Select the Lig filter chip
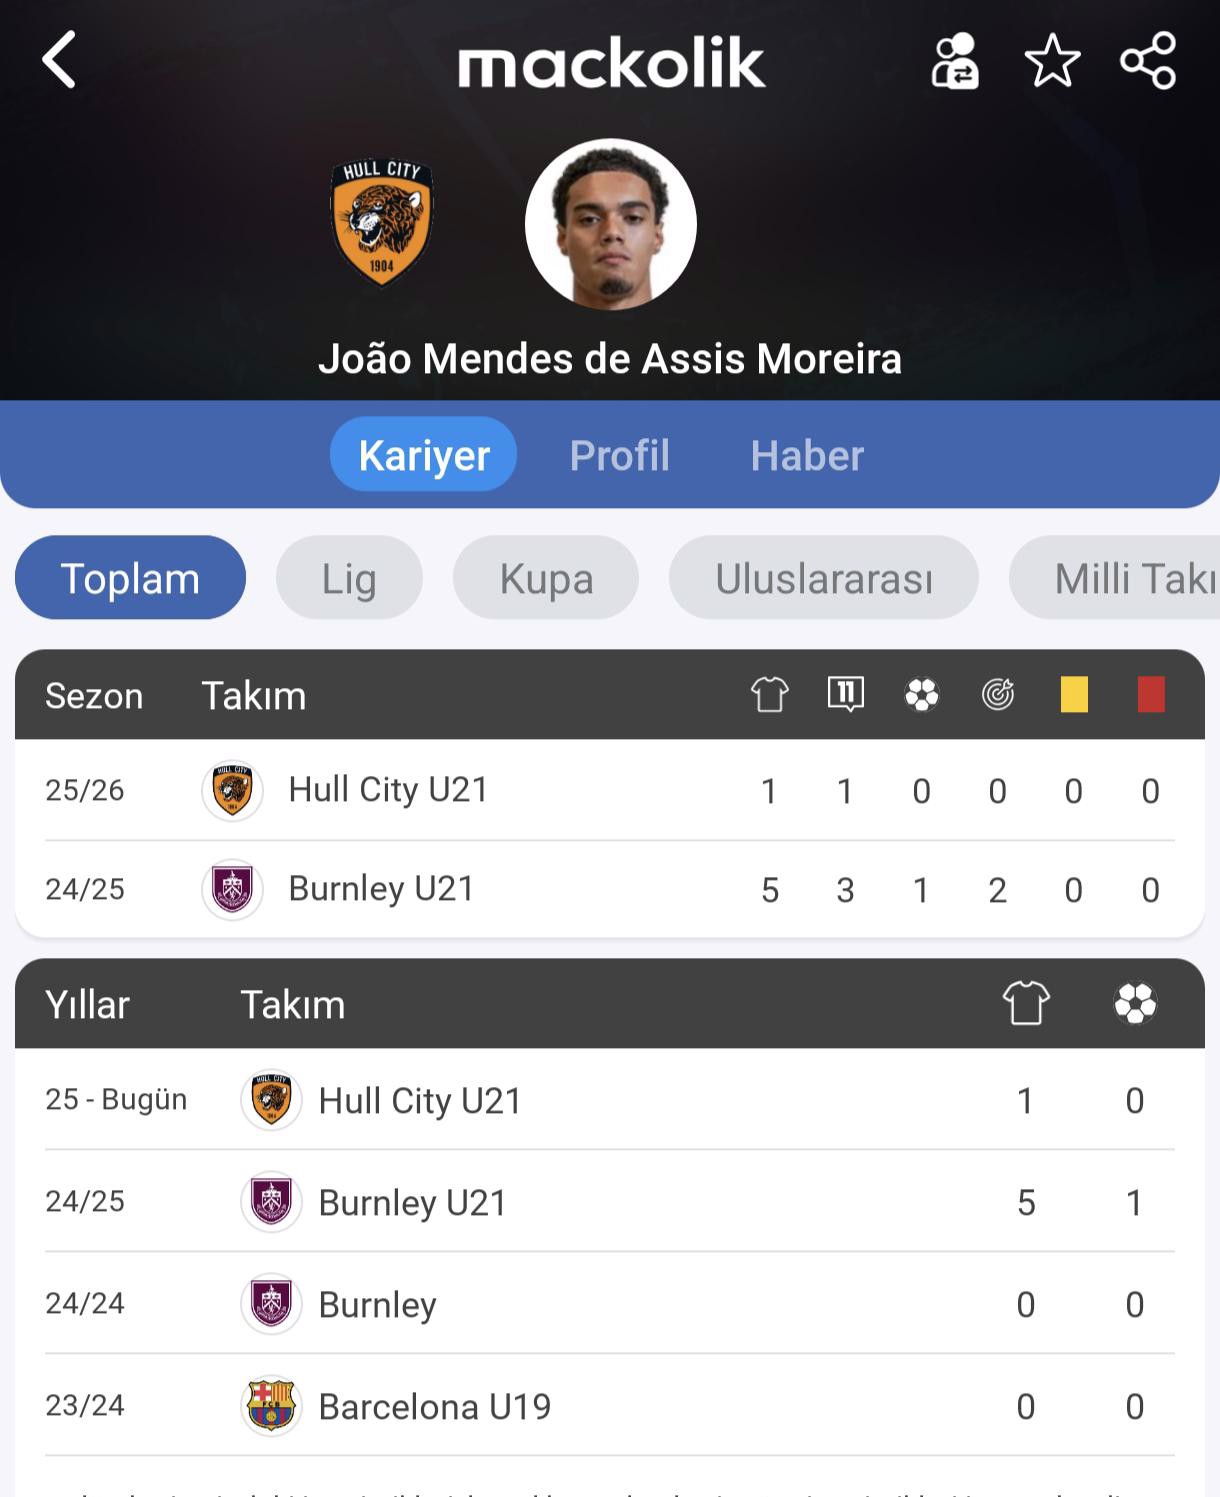 [x=349, y=579]
